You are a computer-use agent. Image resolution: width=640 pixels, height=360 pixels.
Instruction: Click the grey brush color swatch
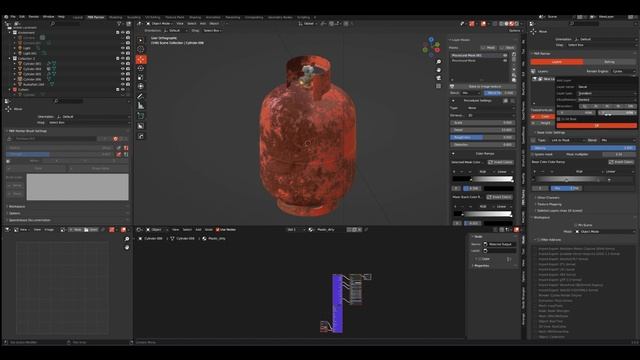pos(78,187)
